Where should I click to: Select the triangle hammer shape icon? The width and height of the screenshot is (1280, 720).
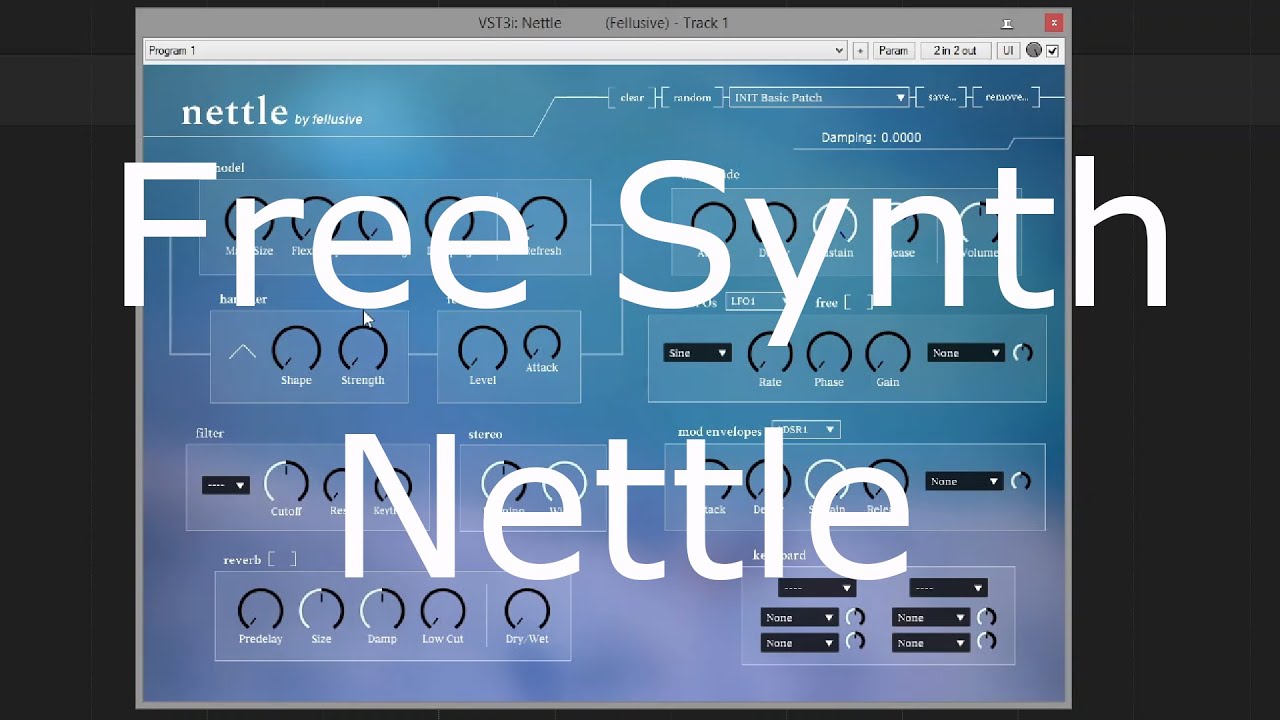pyautogui.click(x=242, y=352)
